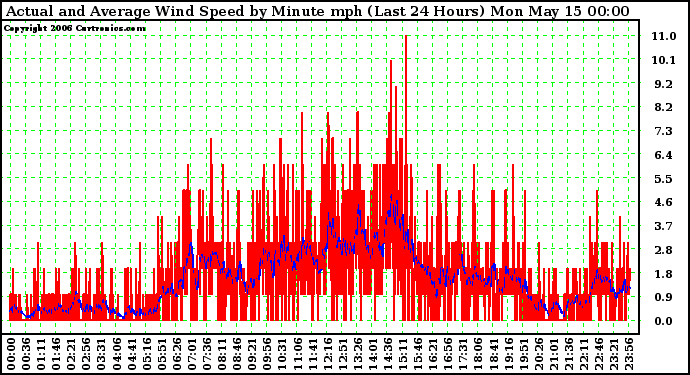Click the 15:11 time label
Viewport: 690px width, 375px height.
(402, 354)
